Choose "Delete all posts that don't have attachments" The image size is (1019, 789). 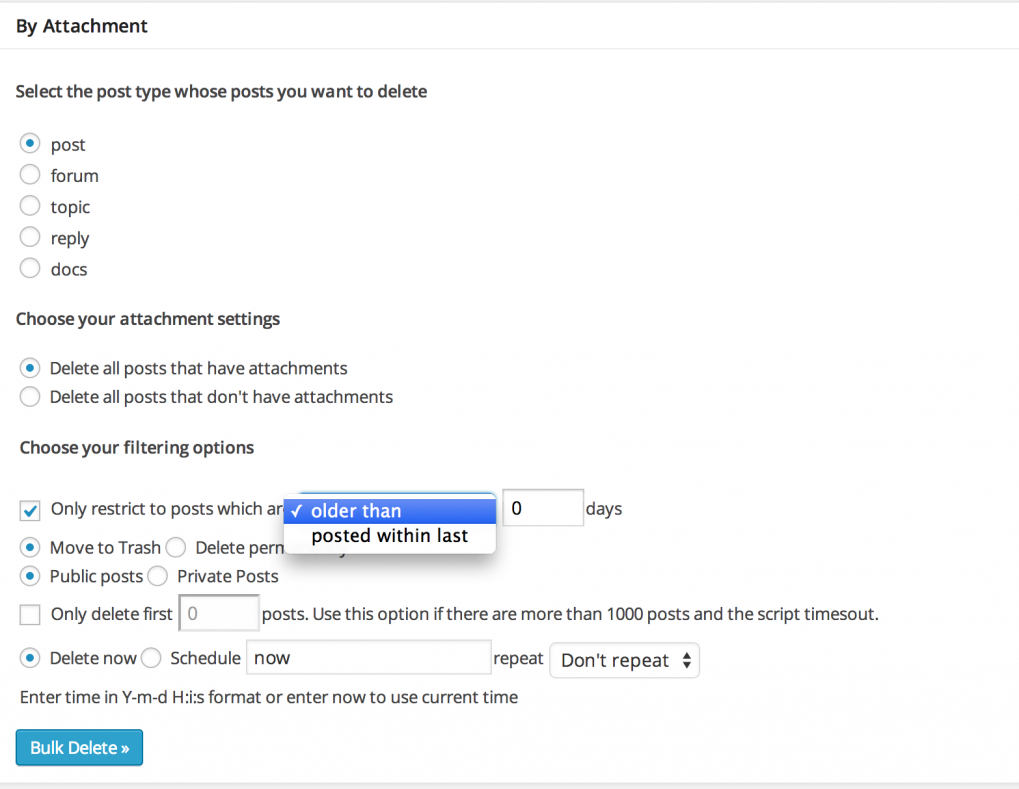pos(29,396)
